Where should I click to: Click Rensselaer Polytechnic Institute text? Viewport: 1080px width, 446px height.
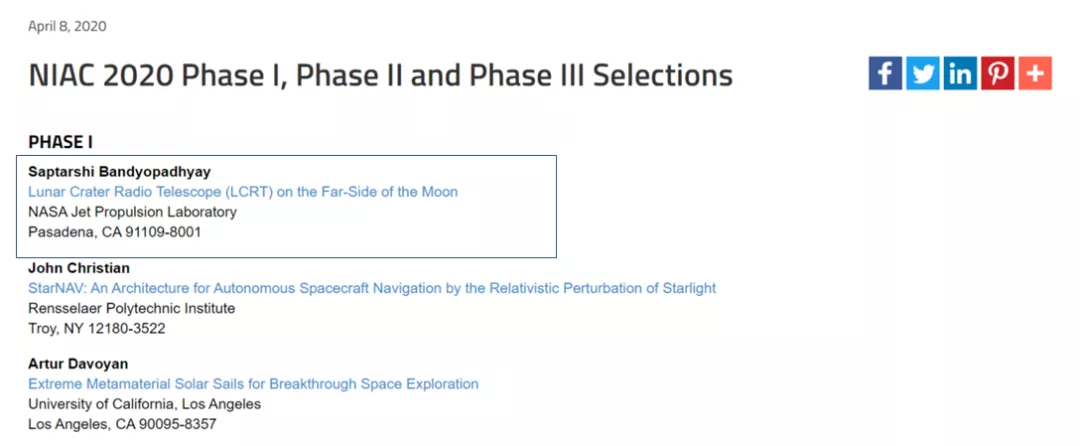pos(132,308)
